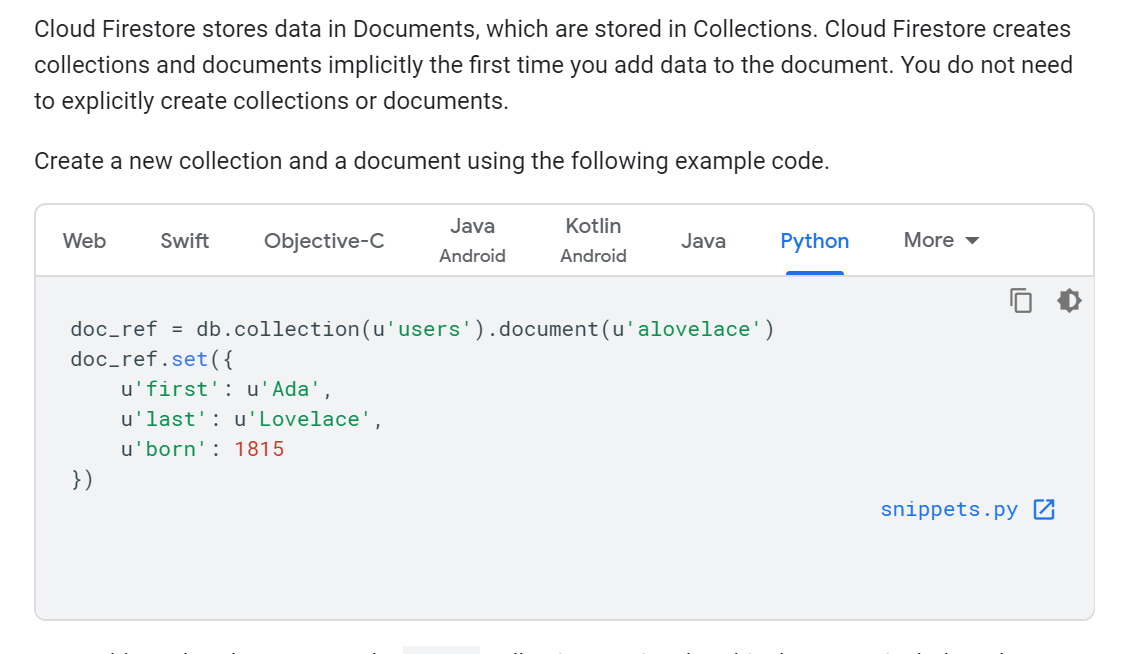Click the 'Lovelace' string in code
The image size is (1128, 654).
point(309,419)
